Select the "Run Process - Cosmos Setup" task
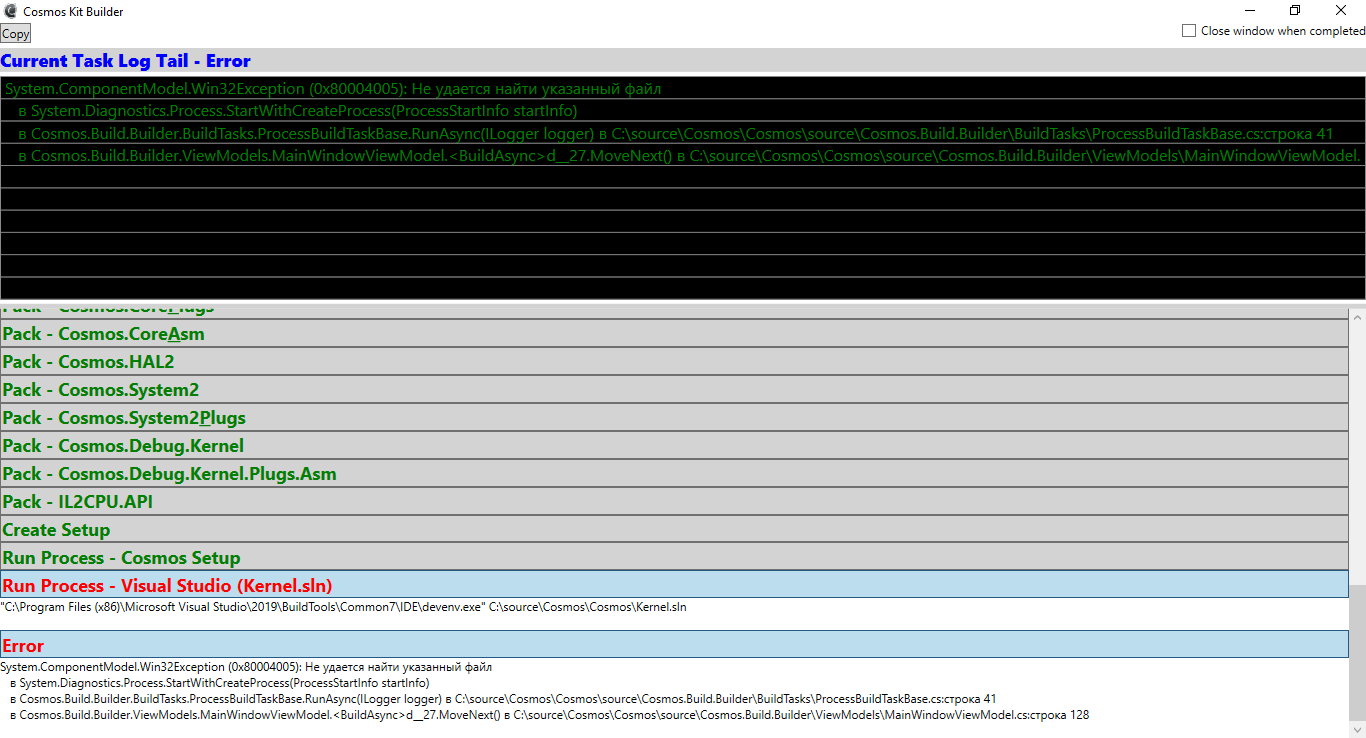 [120, 557]
